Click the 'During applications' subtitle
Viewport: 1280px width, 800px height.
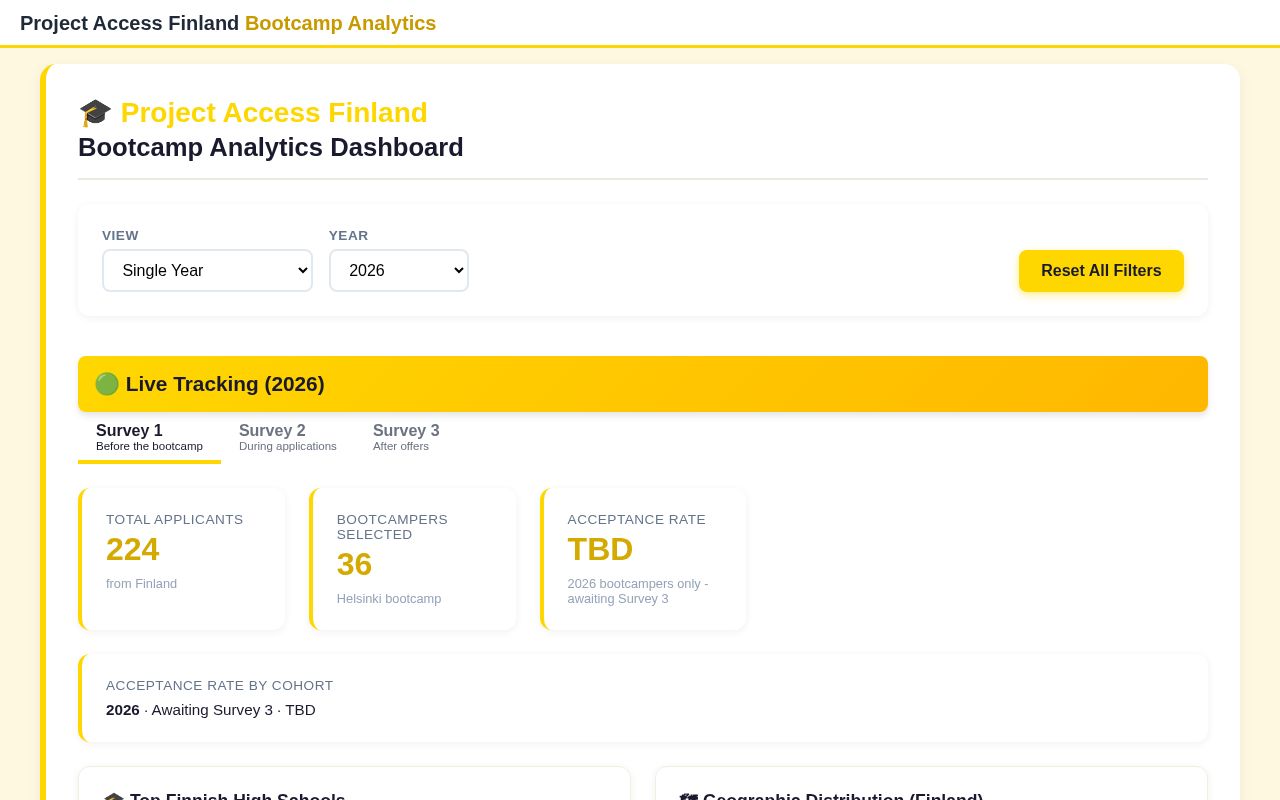click(x=288, y=446)
